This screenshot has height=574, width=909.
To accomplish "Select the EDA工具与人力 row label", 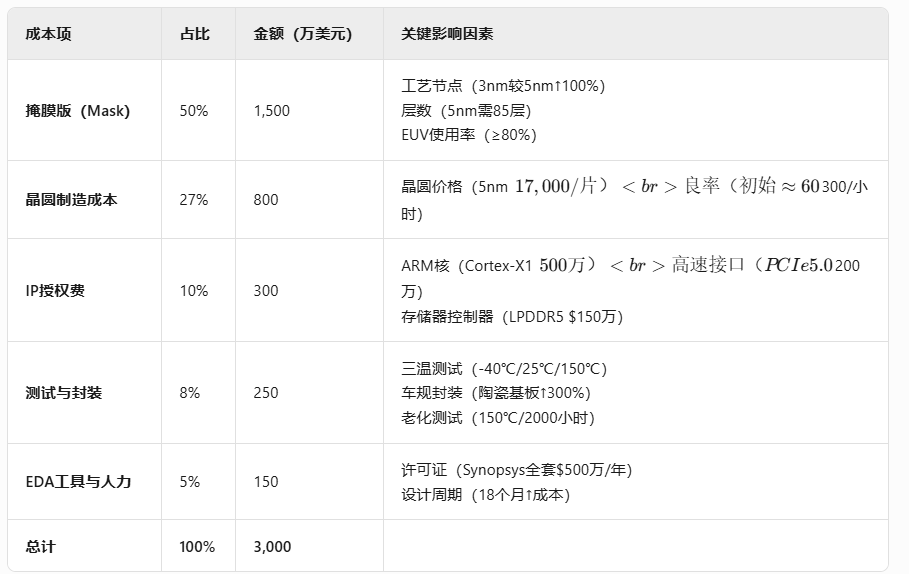I will tap(78, 482).
